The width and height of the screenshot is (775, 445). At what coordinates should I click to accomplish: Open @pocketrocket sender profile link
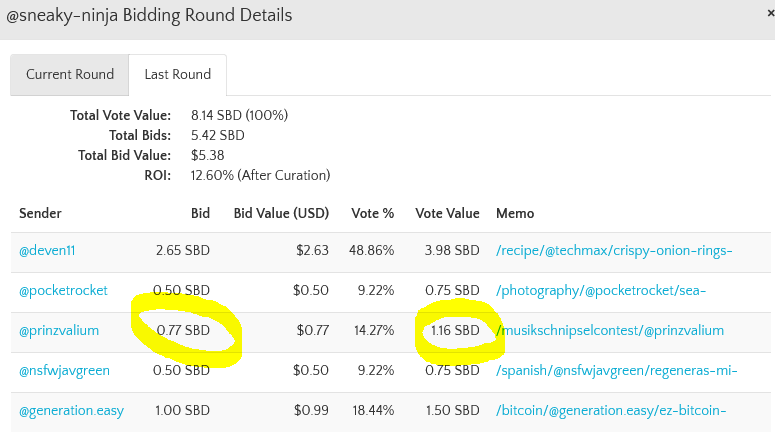coord(63,290)
